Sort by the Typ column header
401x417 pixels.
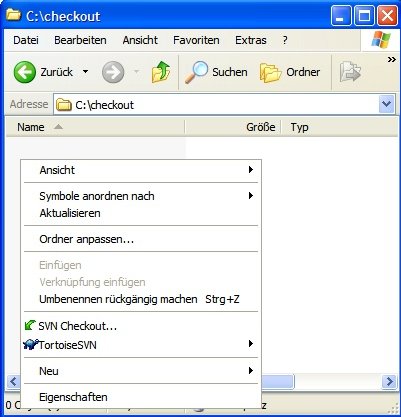tap(339, 127)
